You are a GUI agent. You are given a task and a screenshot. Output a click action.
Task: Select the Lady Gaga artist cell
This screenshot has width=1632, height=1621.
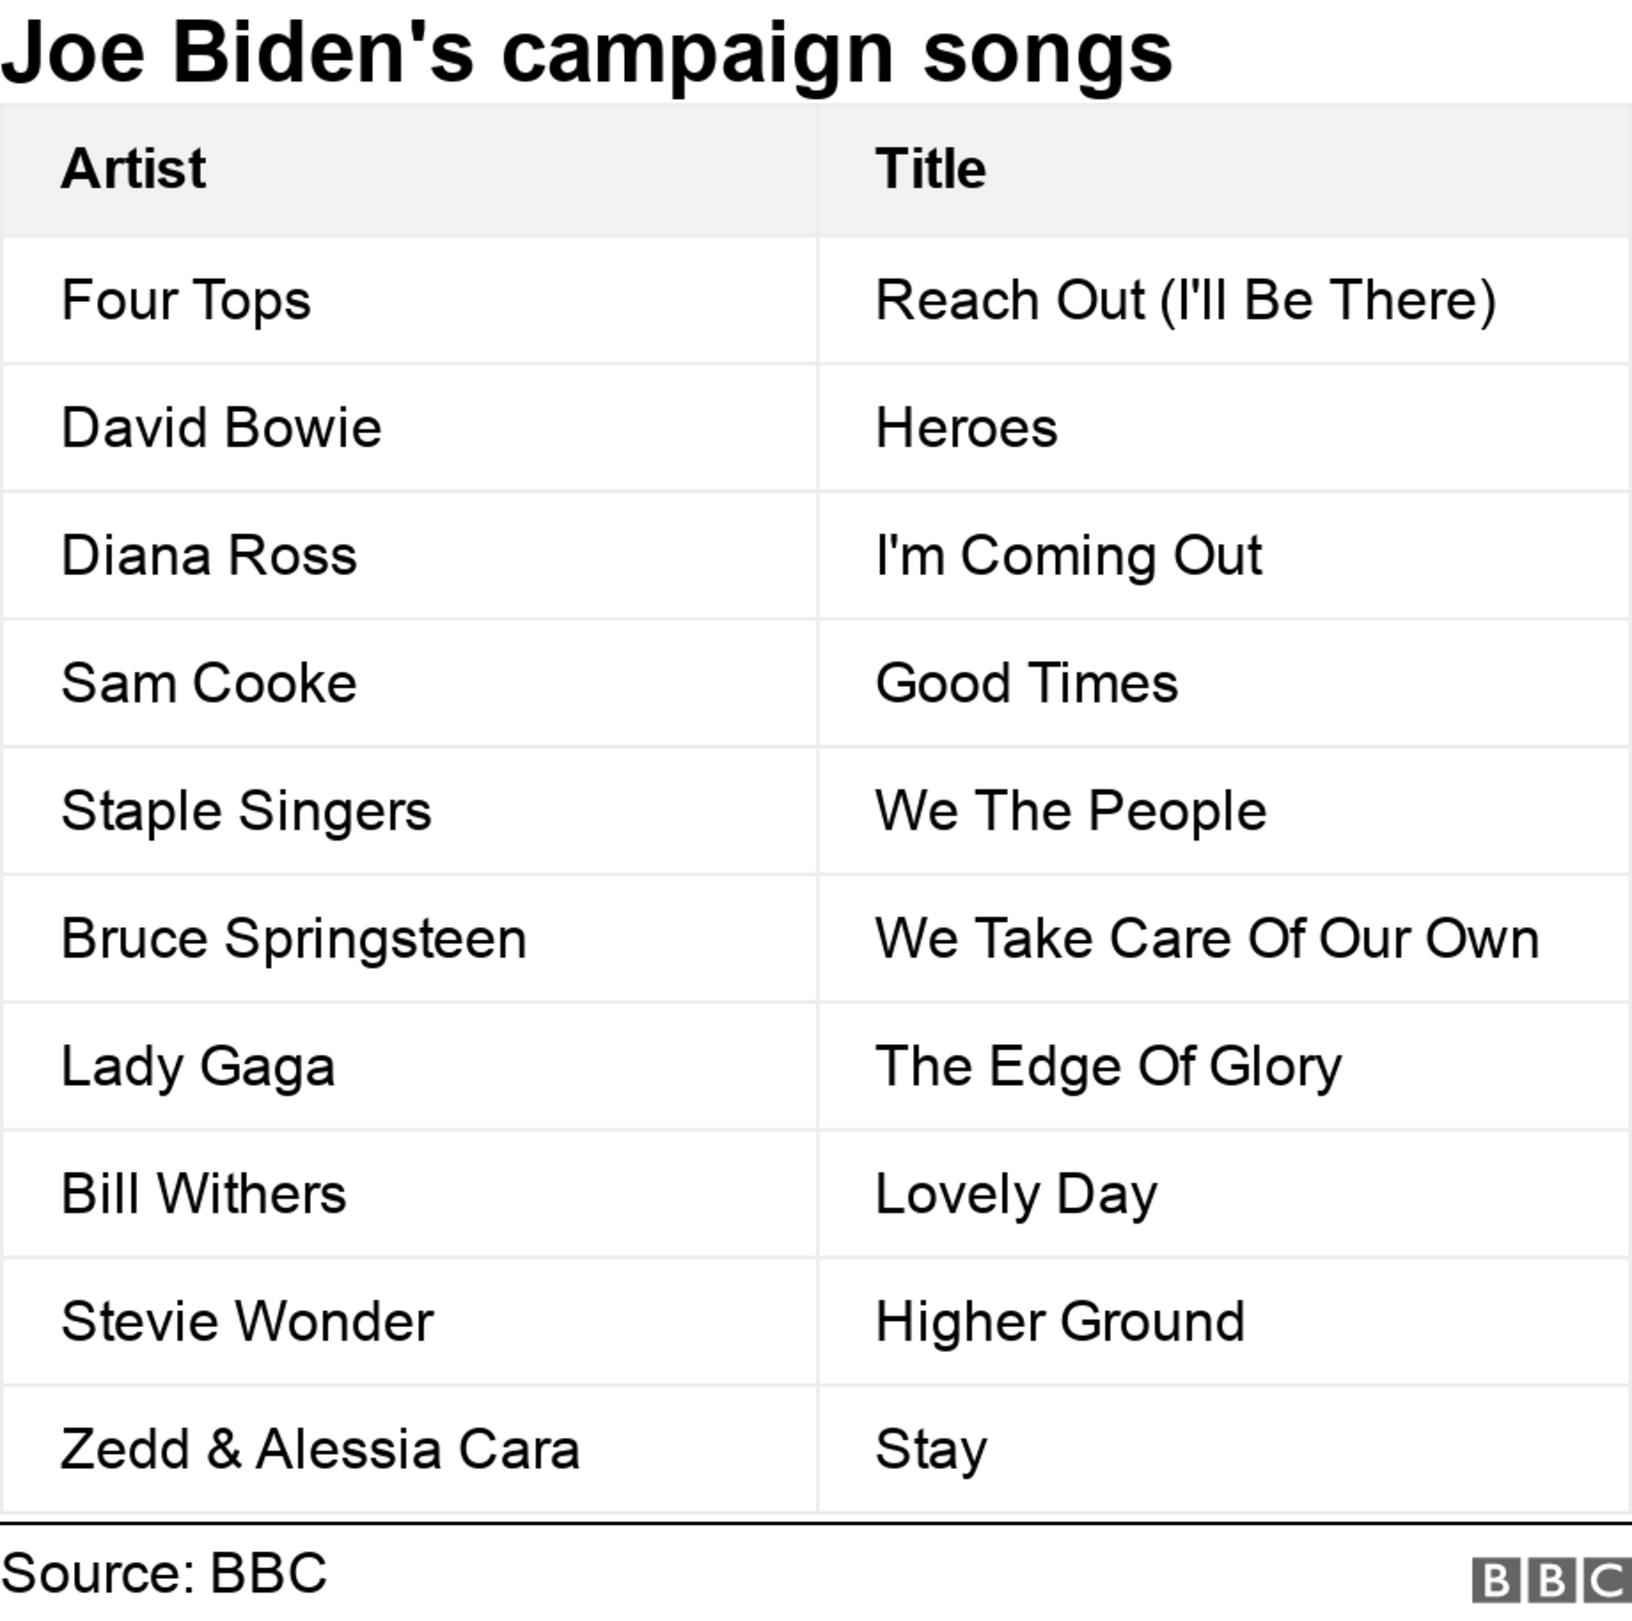(198, 1066)
